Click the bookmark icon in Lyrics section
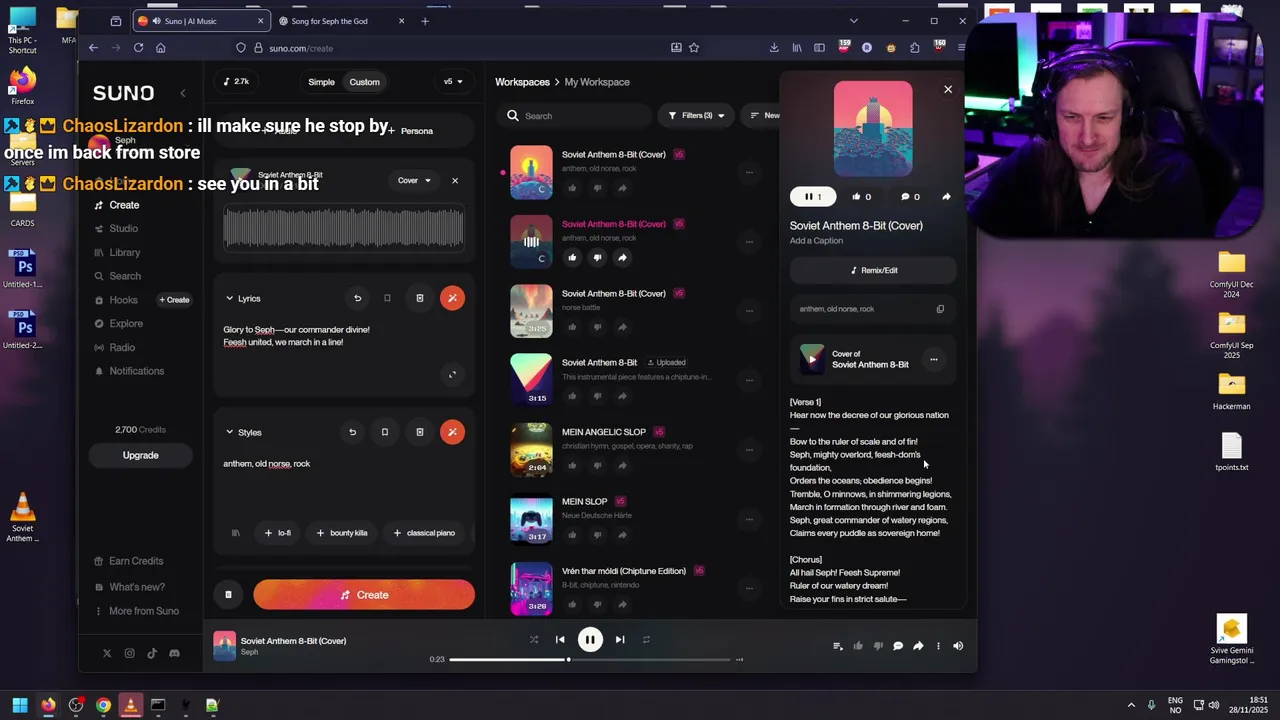This screenshot has height=720, width=1280. [x=387, y=298]
